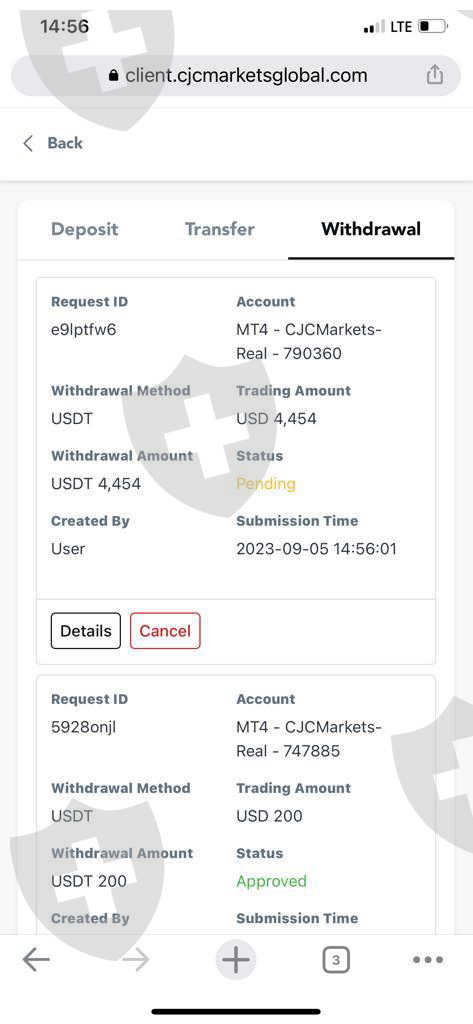The image size is (473, 1024).
Task: Switch to the Deposit tab
Action: point(84,229)
